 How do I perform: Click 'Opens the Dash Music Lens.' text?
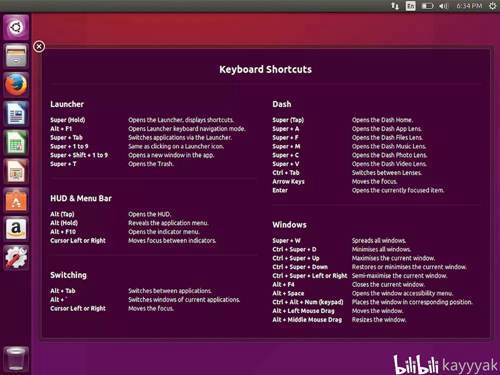pyautogui.click(x=389, y=146)
